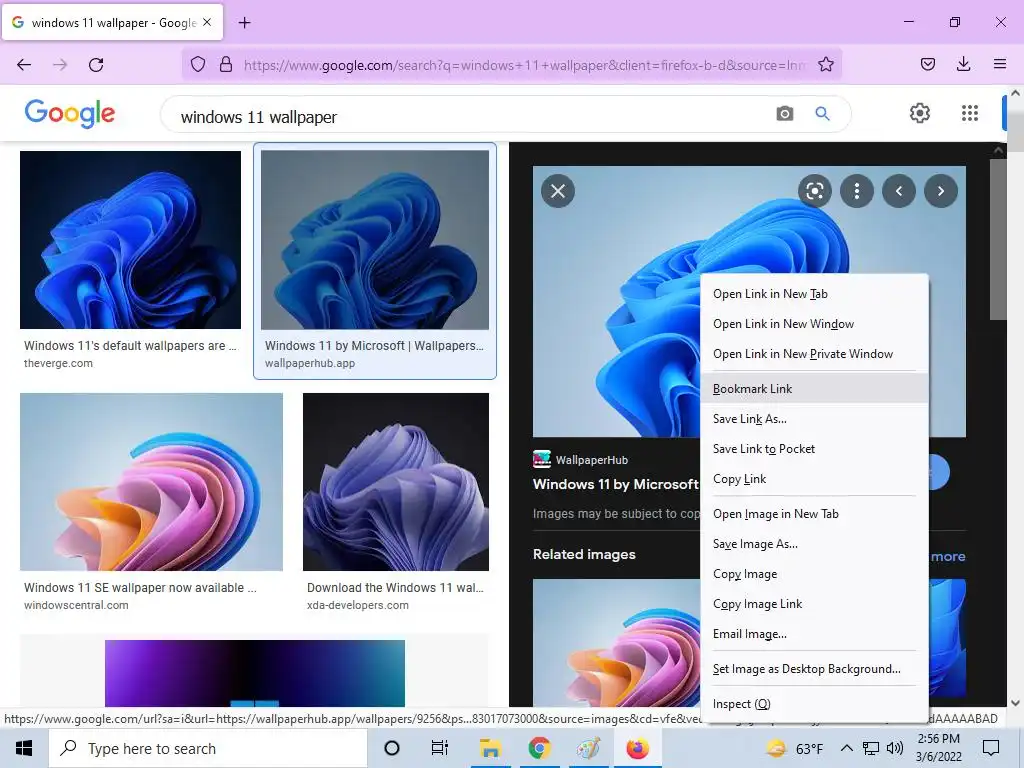The image size is (1024, 768).
Task: Click the preview panel scrollbar thumb
Action: (x=997, y=238)
